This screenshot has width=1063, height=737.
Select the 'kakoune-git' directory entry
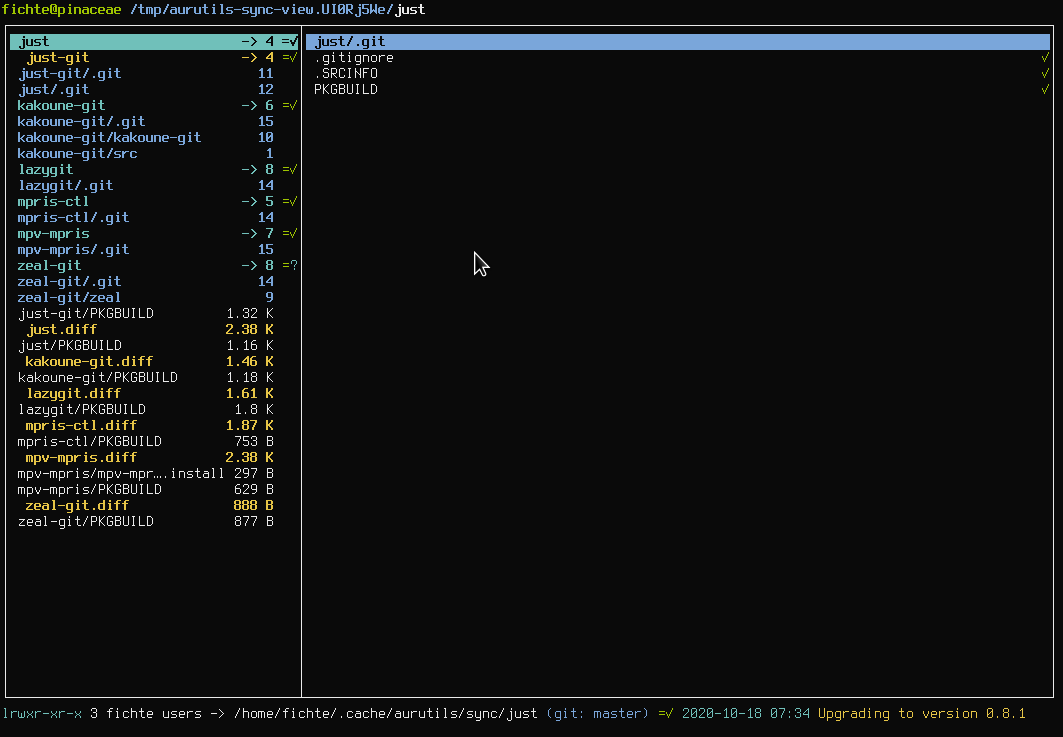click(x=154, y=106)
